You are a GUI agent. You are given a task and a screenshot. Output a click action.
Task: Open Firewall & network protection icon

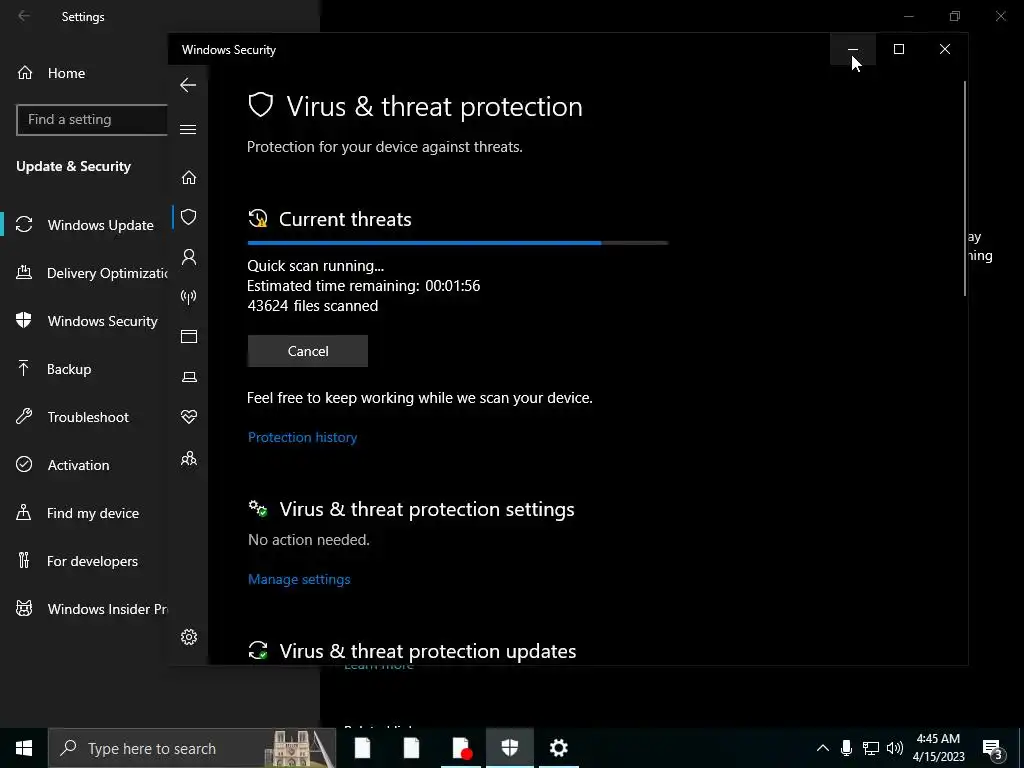[189, 297]
